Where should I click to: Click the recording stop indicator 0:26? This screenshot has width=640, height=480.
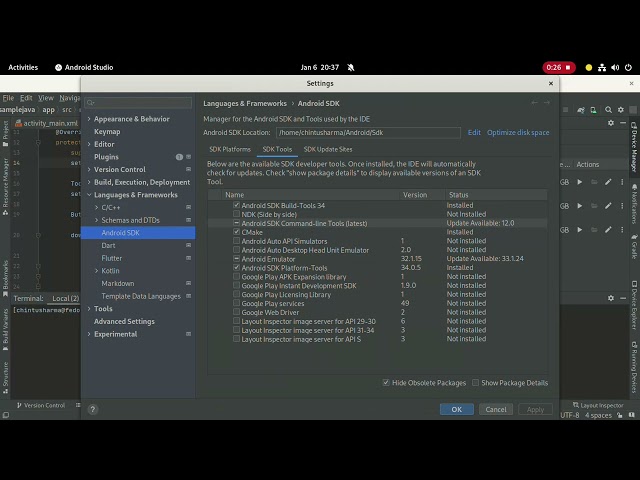click(x=559, y=67)
